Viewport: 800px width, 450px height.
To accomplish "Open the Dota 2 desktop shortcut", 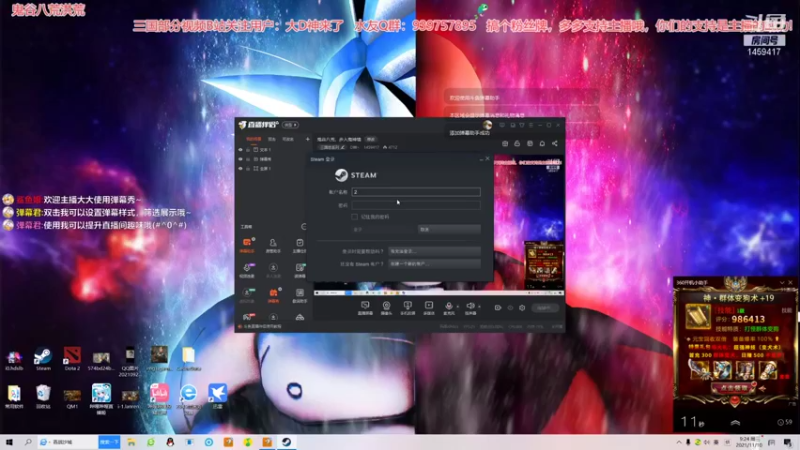I will pyautogui.click(x=72, y=359).
